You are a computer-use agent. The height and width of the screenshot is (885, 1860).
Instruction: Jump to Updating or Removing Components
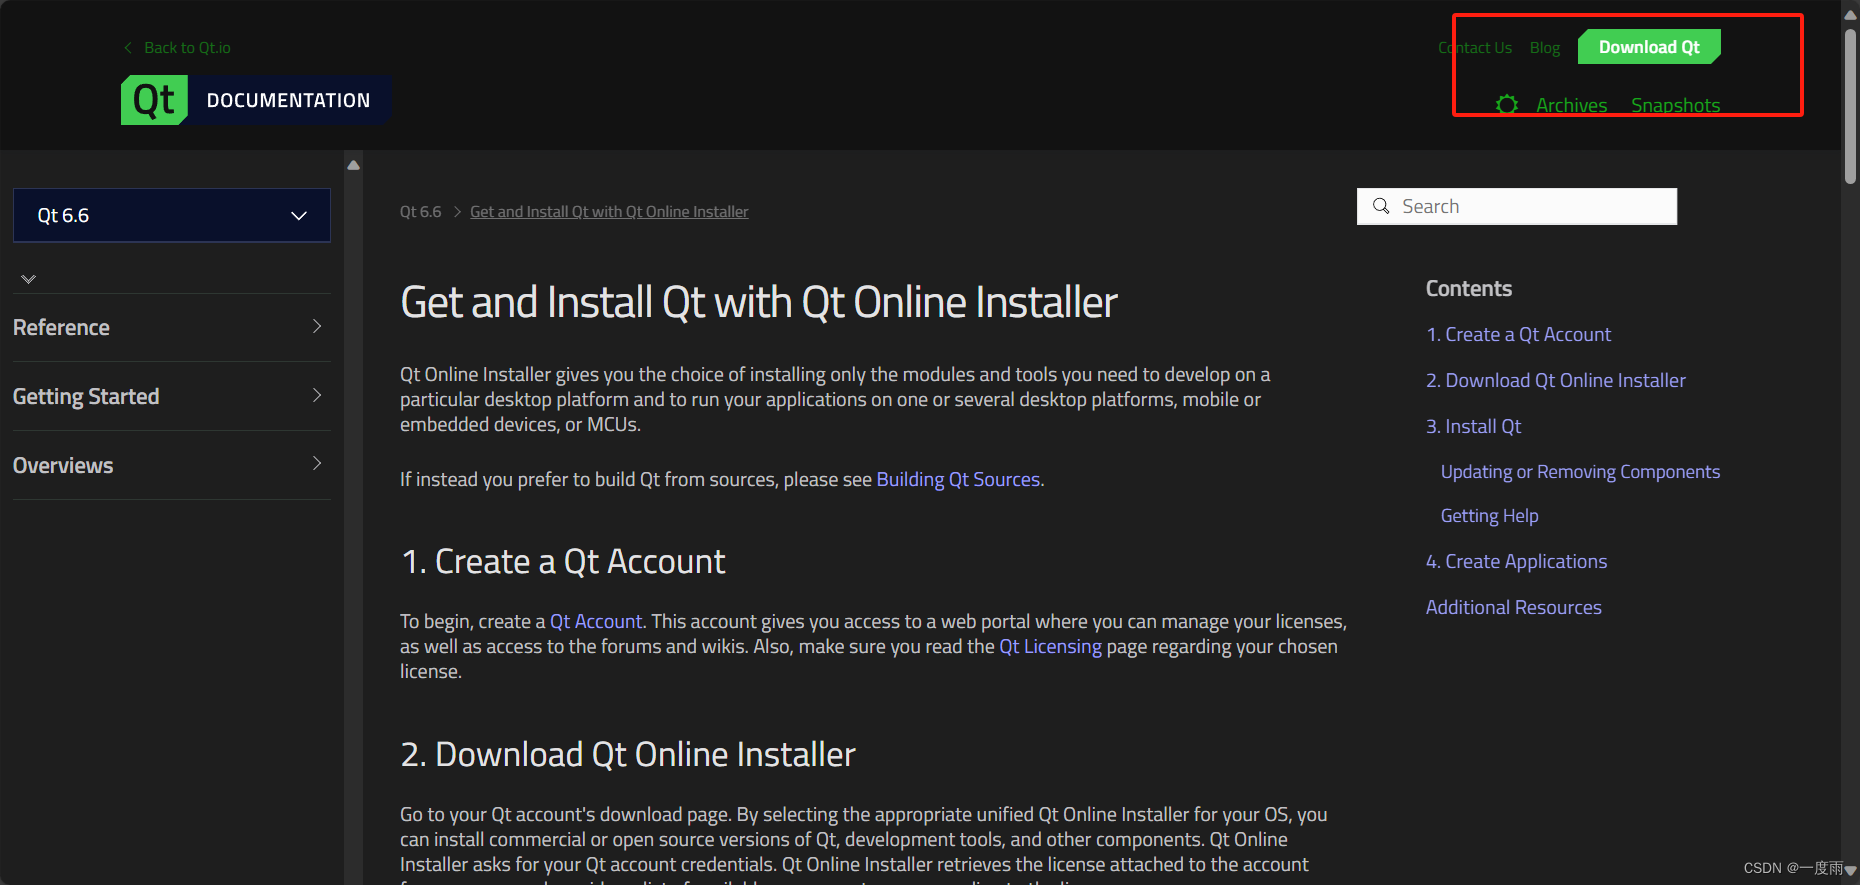click(x=1580, y=472)
